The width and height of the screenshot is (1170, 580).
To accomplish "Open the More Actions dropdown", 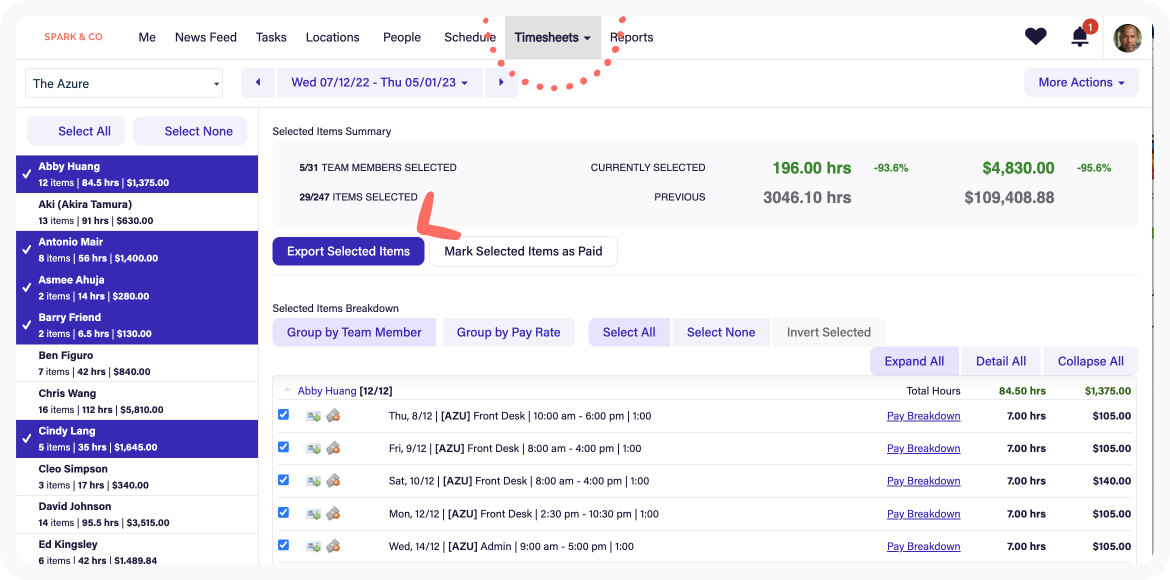I will pyautogui.click(x=1081, y=82).
